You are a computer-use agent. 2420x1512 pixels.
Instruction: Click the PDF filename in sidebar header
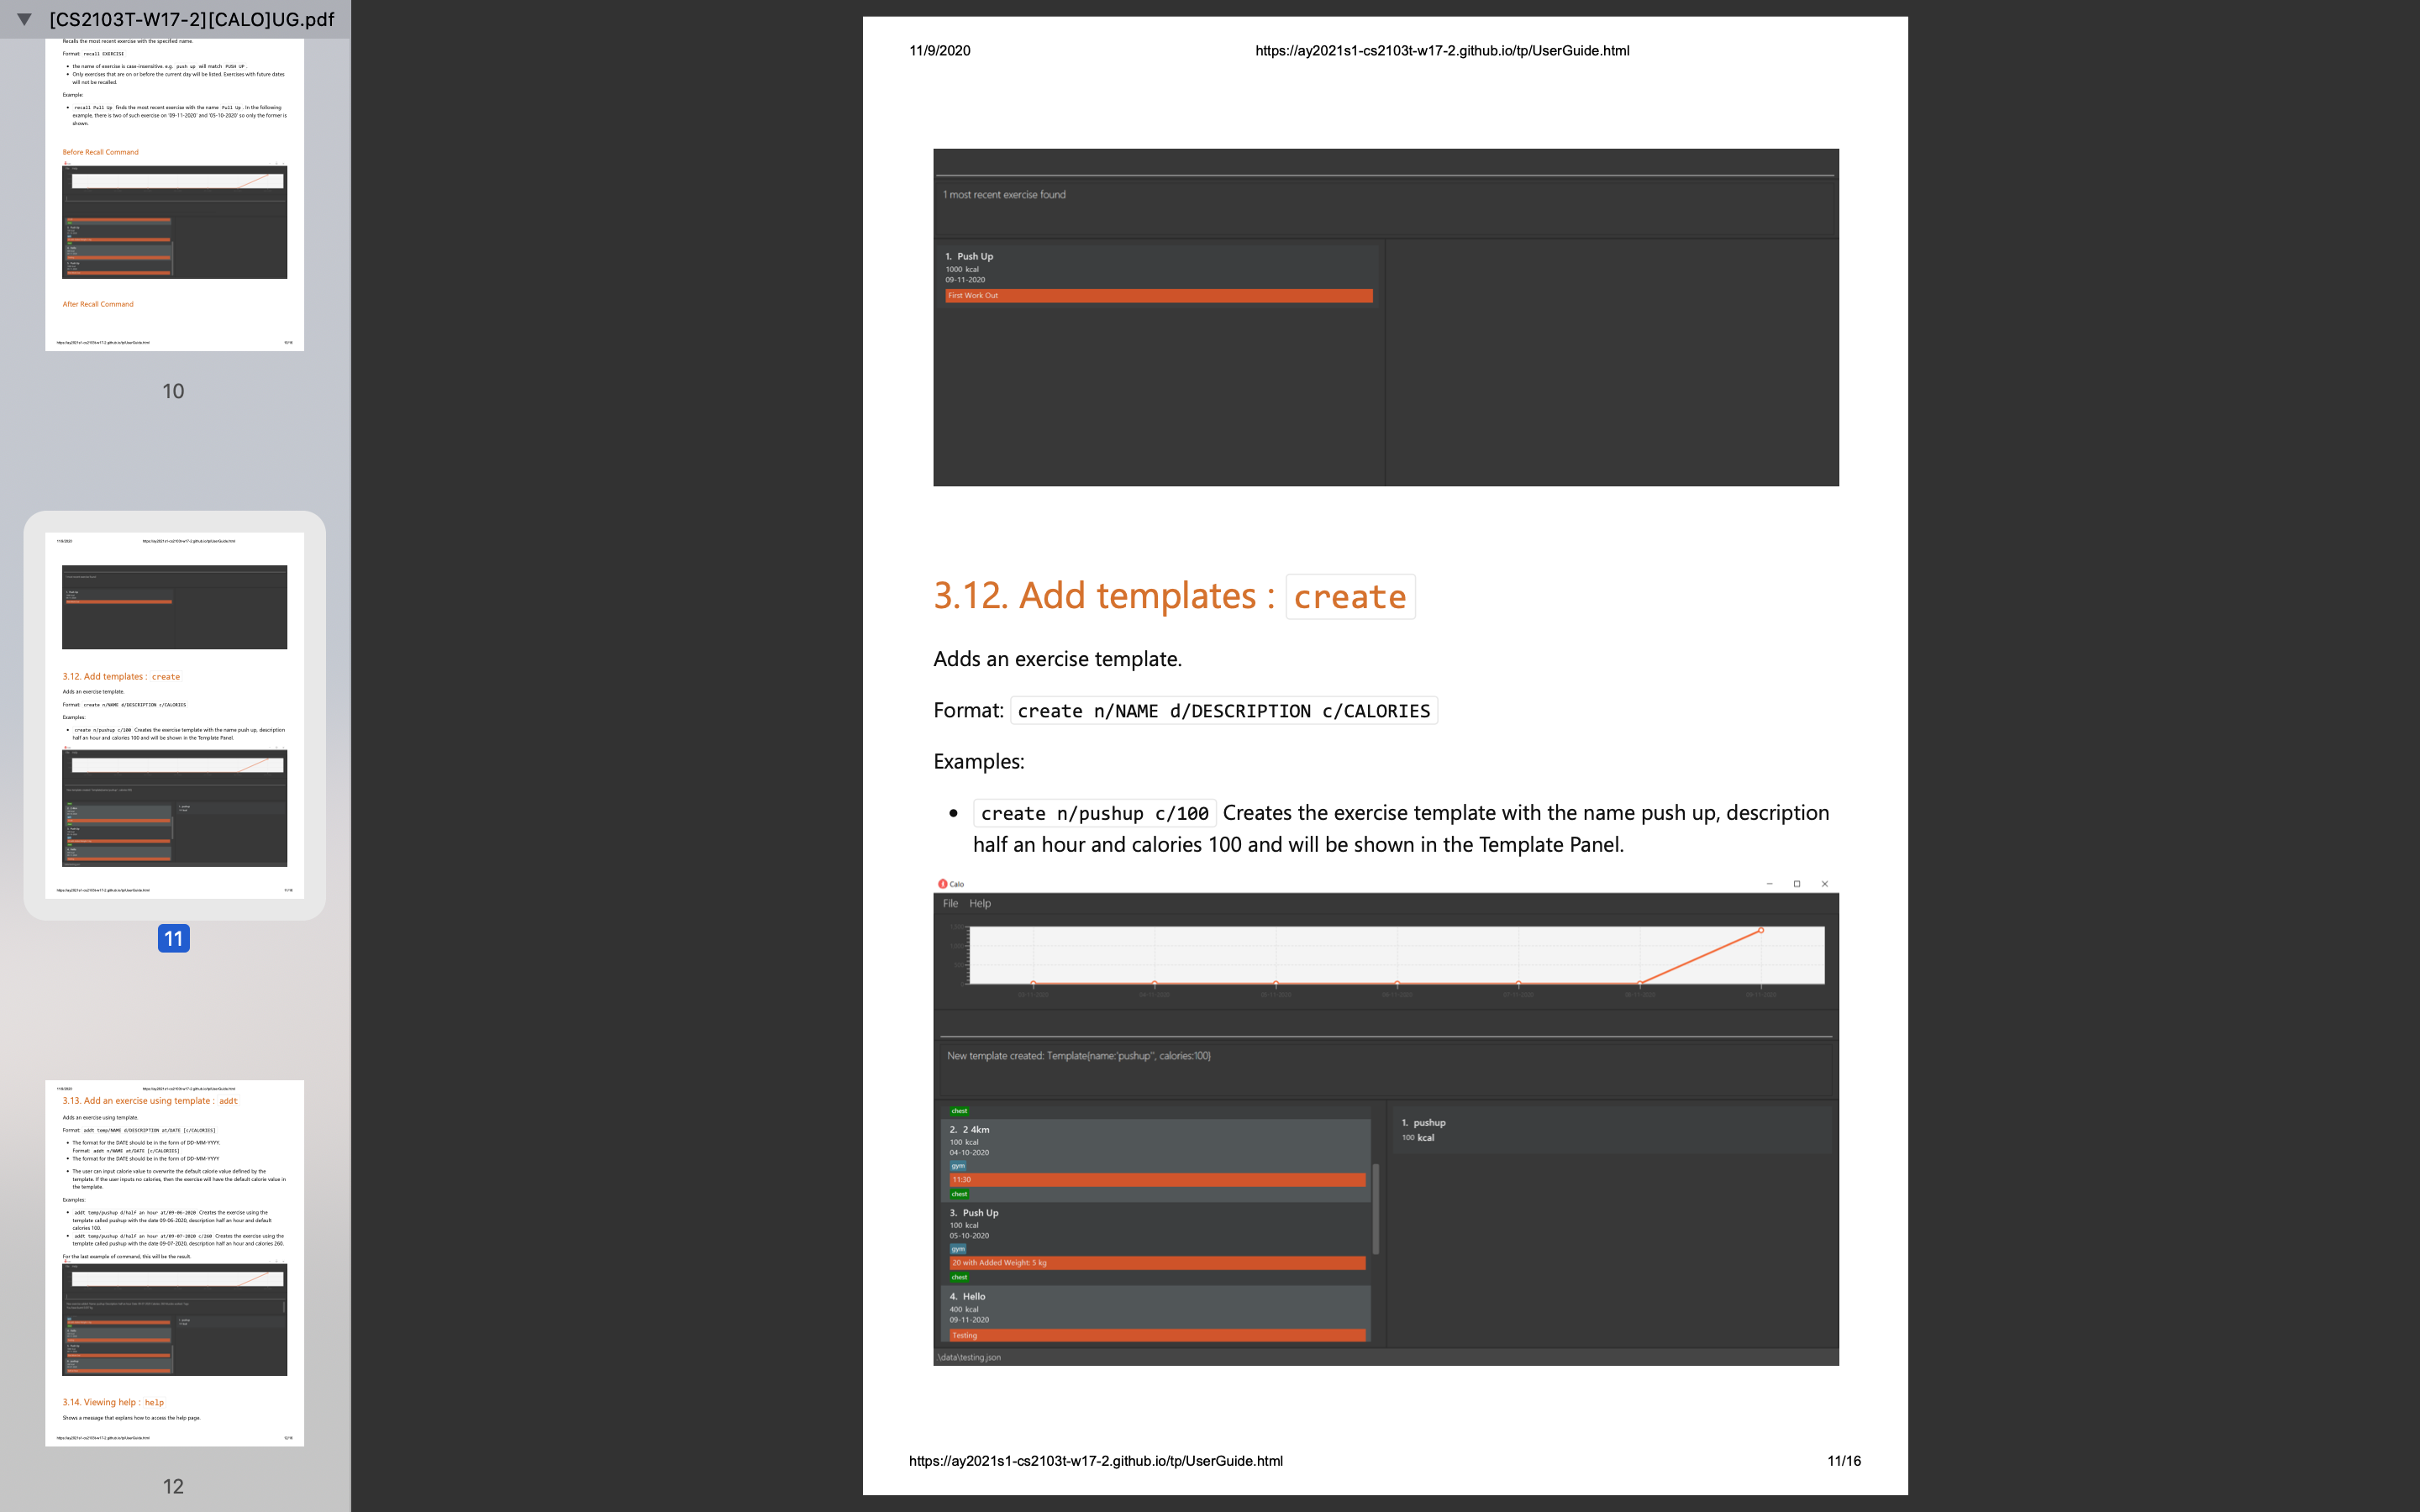pyautogui.click(x=192, y=19)
